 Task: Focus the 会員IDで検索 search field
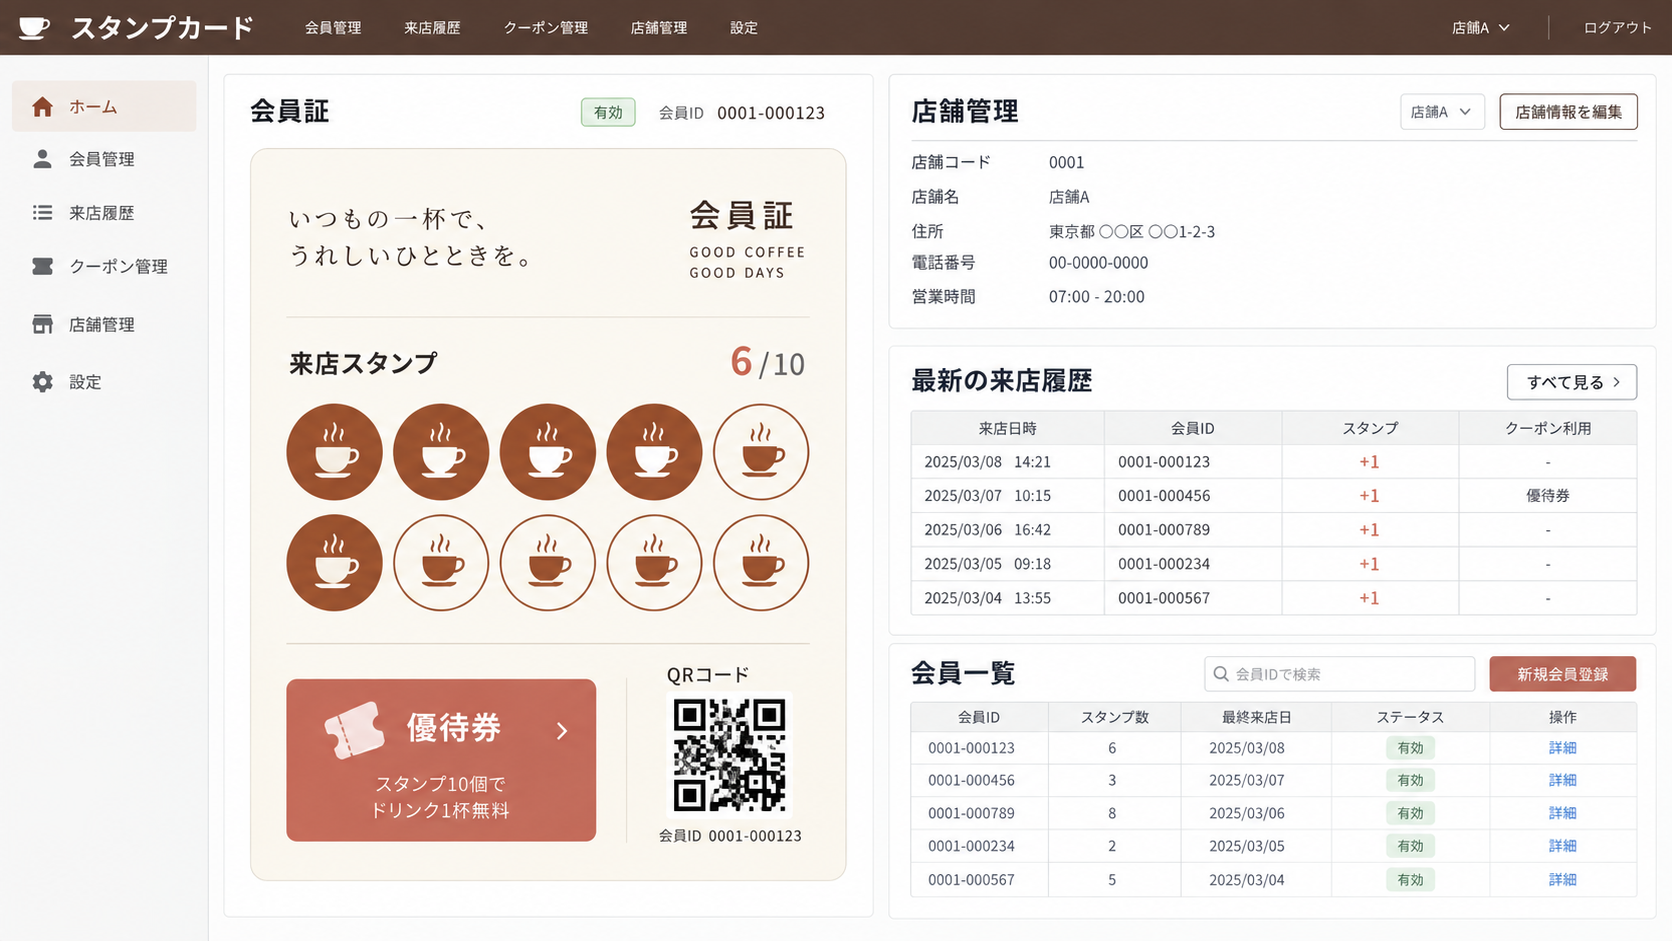tap(1339, 674)
